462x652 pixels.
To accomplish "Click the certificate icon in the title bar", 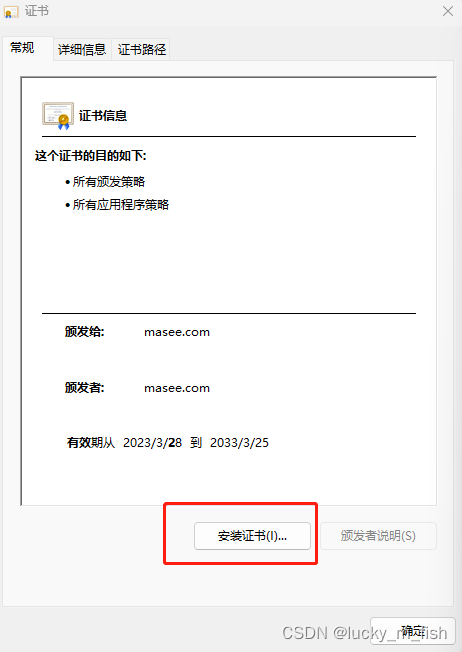I will pos(11,12).
